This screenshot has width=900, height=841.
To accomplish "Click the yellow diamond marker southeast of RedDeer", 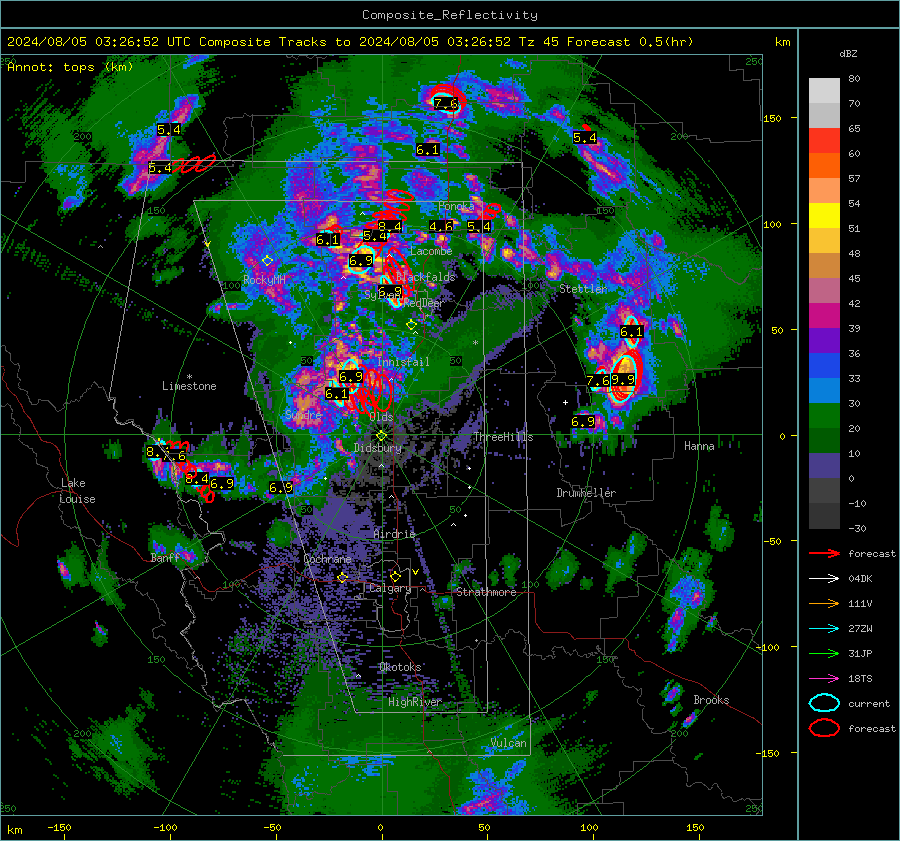I will click(x=412, y=325).
